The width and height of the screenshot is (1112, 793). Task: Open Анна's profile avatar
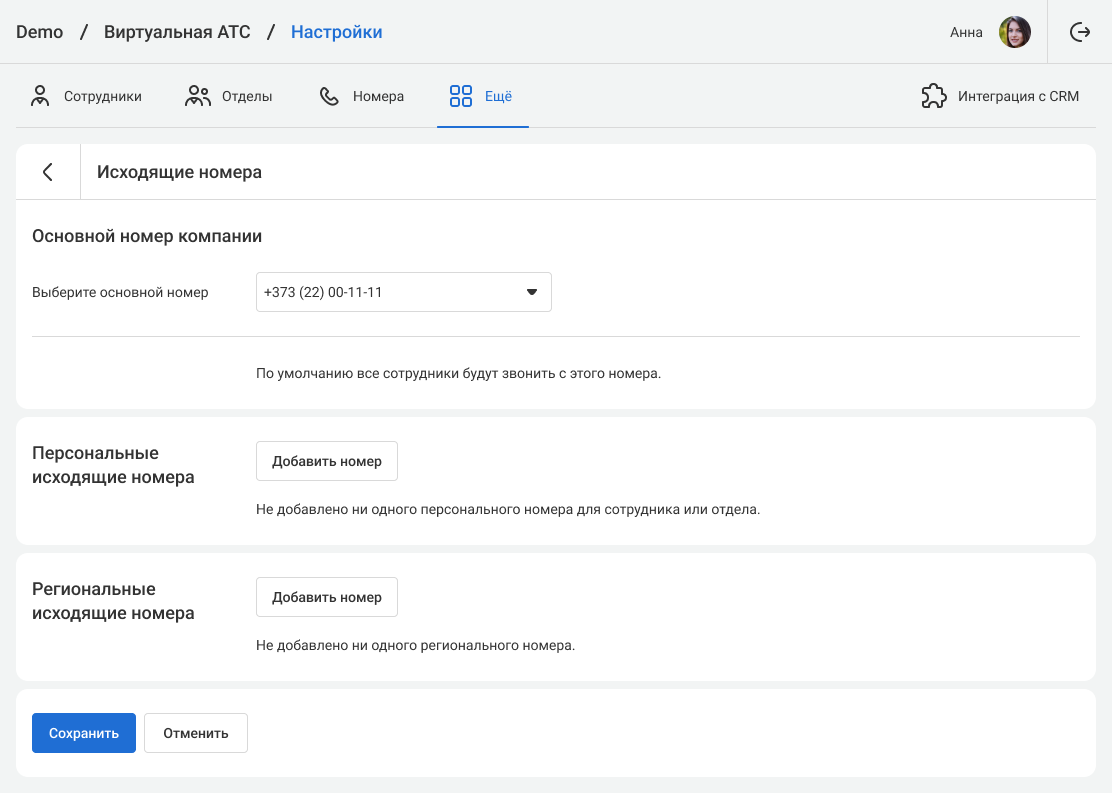coord(1015,32)
